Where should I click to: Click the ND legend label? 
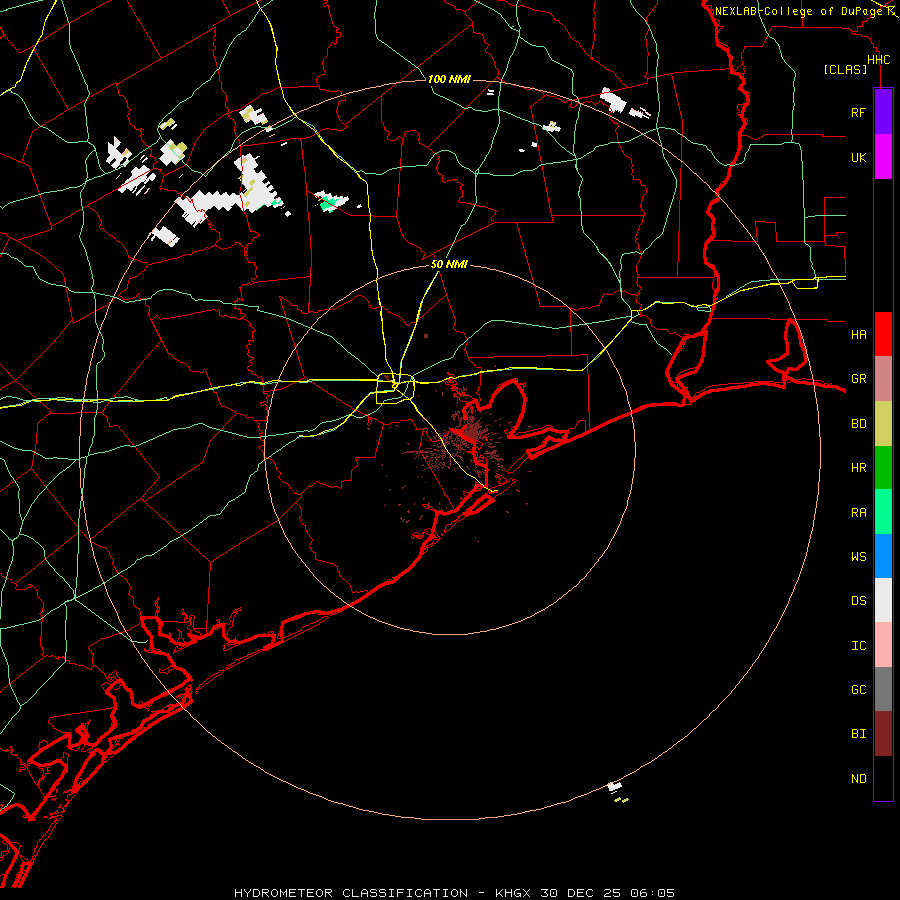(x=858, y=778)
